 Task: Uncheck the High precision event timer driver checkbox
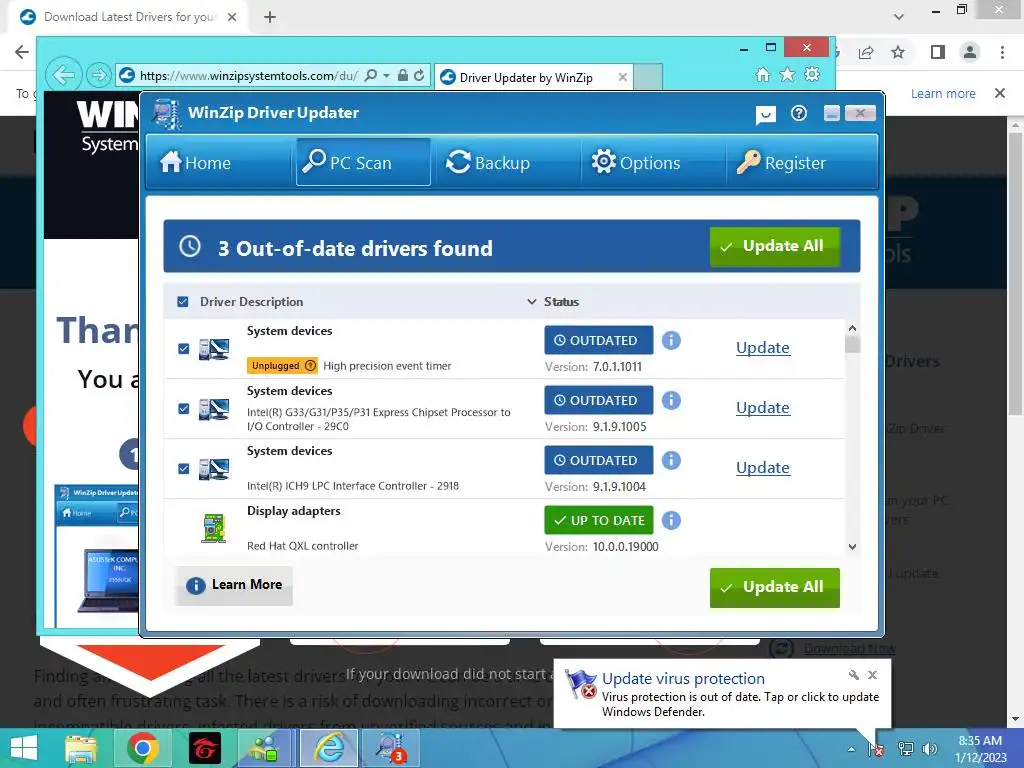pyautogui.click(x=184, y=349)
